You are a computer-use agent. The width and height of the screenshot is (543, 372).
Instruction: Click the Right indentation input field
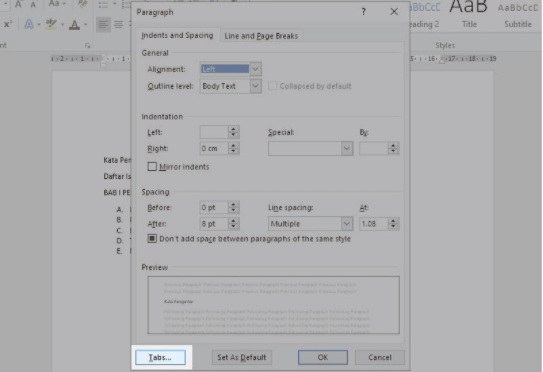click(214, 148)
